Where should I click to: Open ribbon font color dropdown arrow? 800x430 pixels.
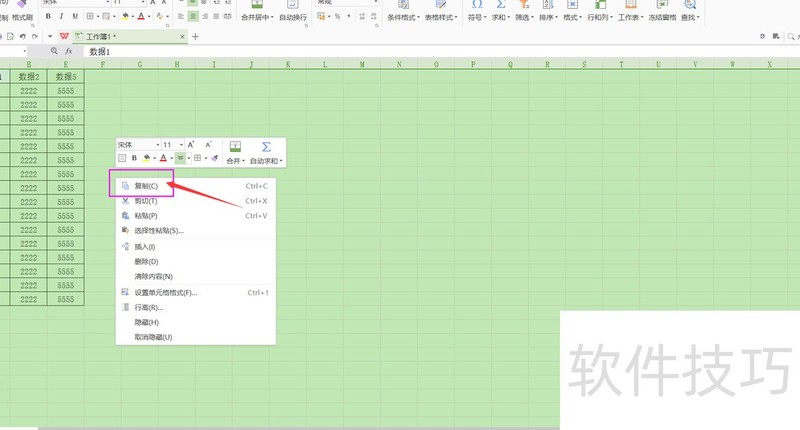pos(148,17)
